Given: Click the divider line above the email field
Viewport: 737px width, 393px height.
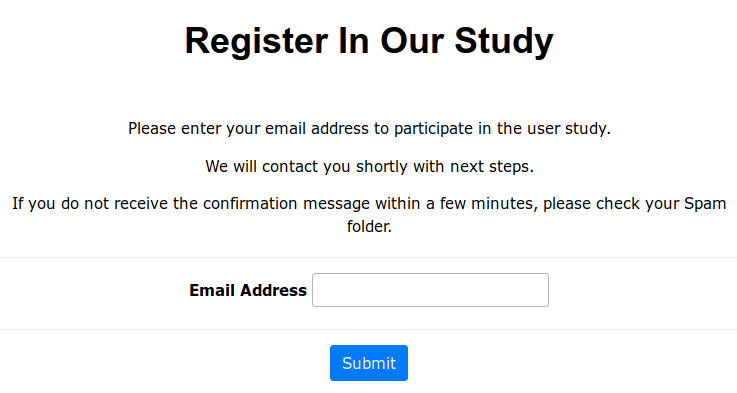Looking at the screenshot, I should [x=368, y=258].
